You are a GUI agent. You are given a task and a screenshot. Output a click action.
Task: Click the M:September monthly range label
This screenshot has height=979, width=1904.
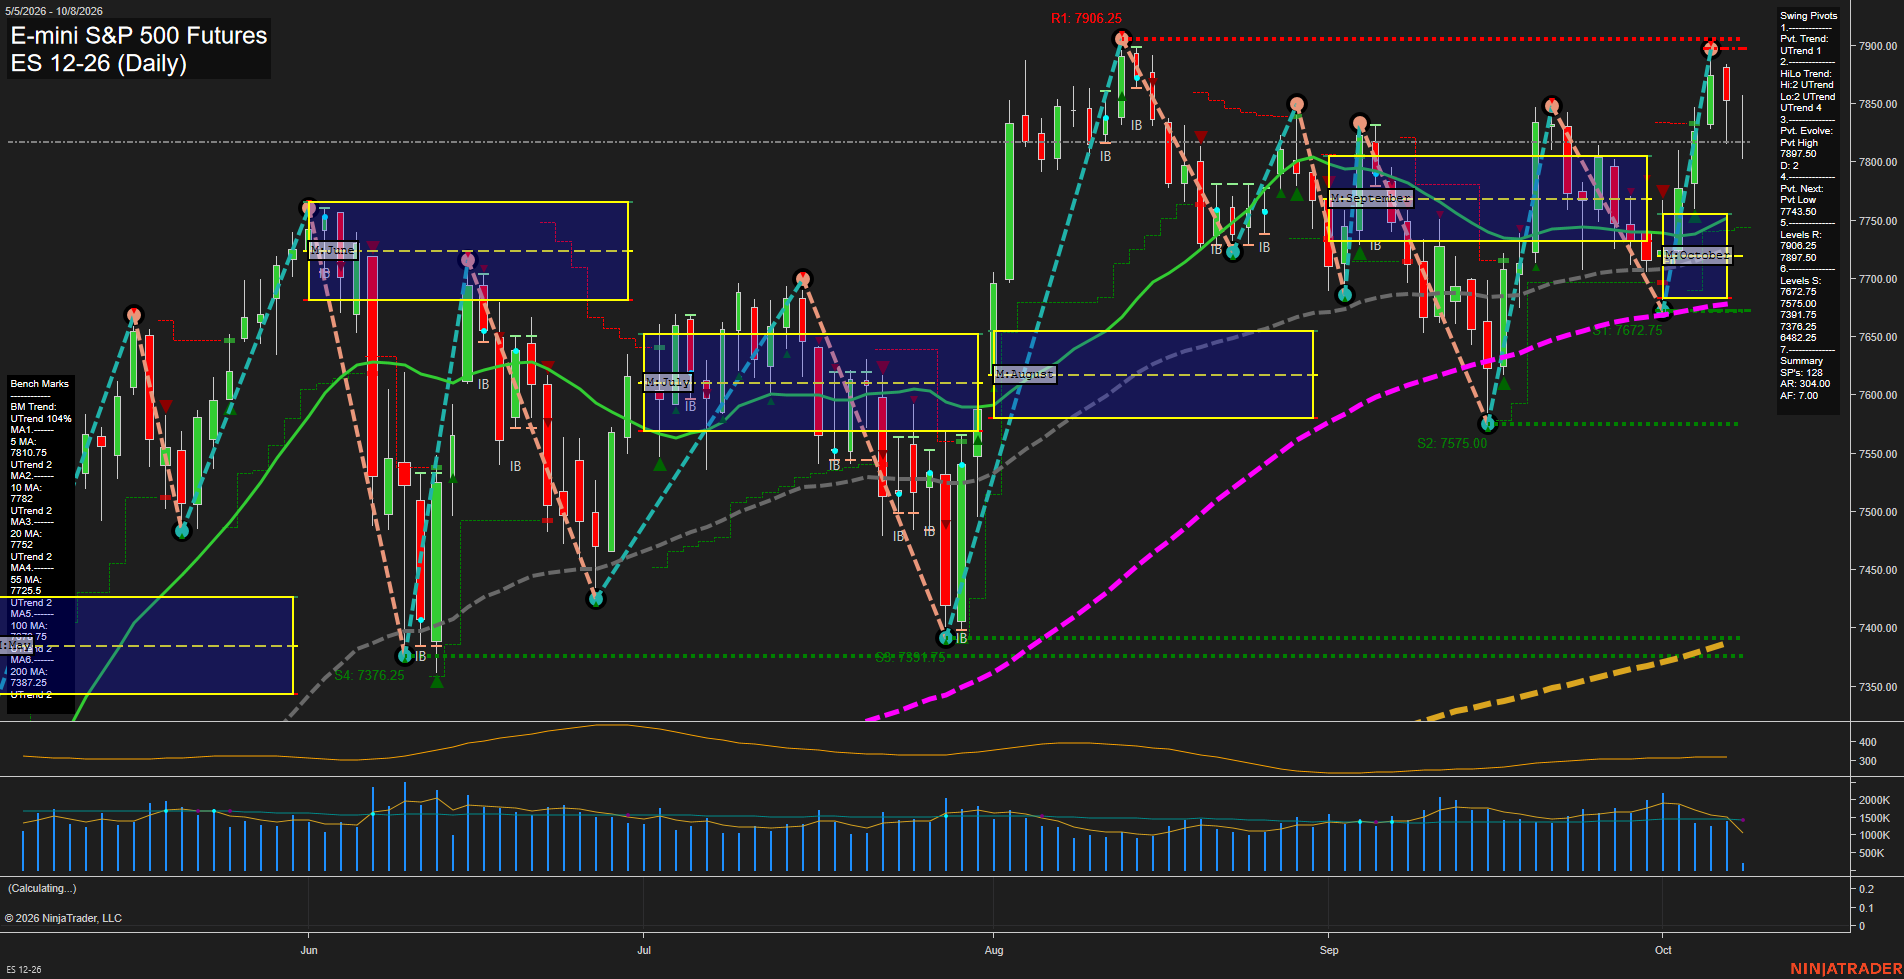point(1370,199)
